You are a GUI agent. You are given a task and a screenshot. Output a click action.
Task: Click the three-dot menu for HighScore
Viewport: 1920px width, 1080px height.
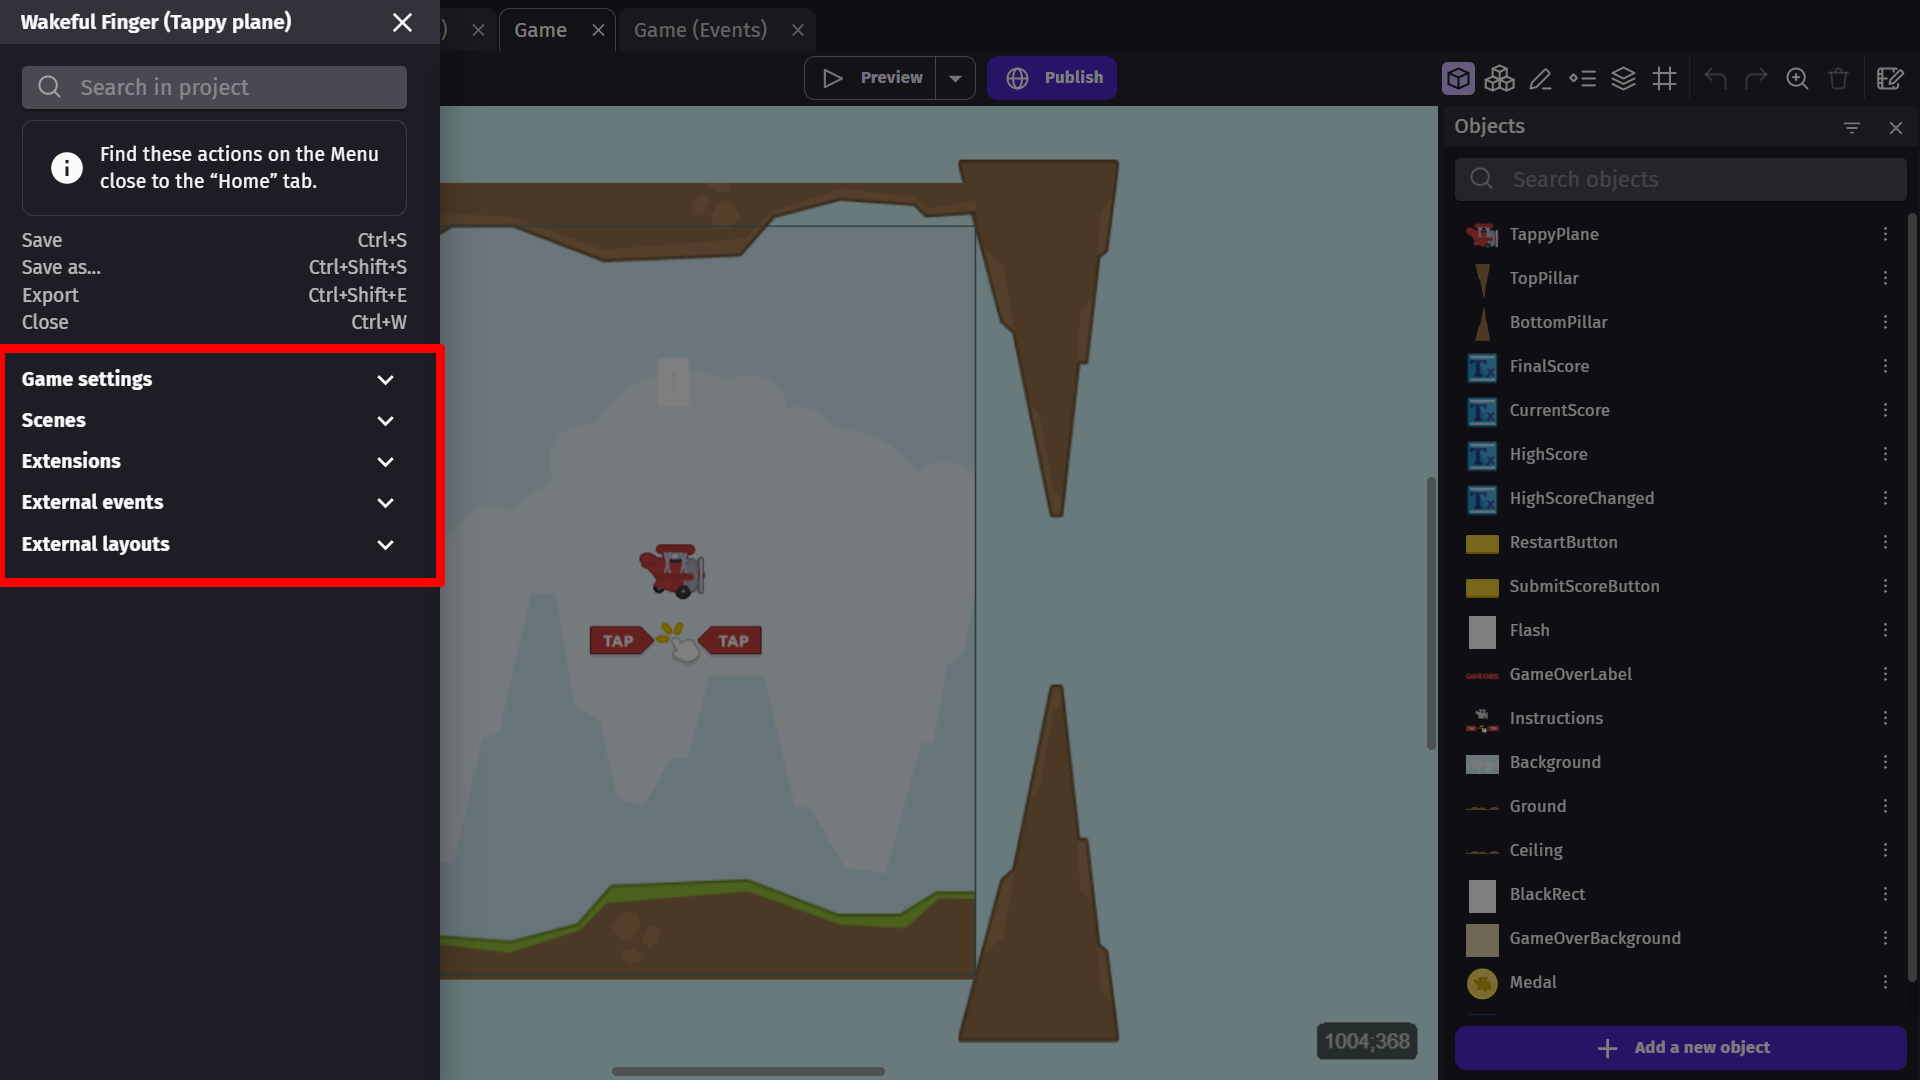[1886, 454]
